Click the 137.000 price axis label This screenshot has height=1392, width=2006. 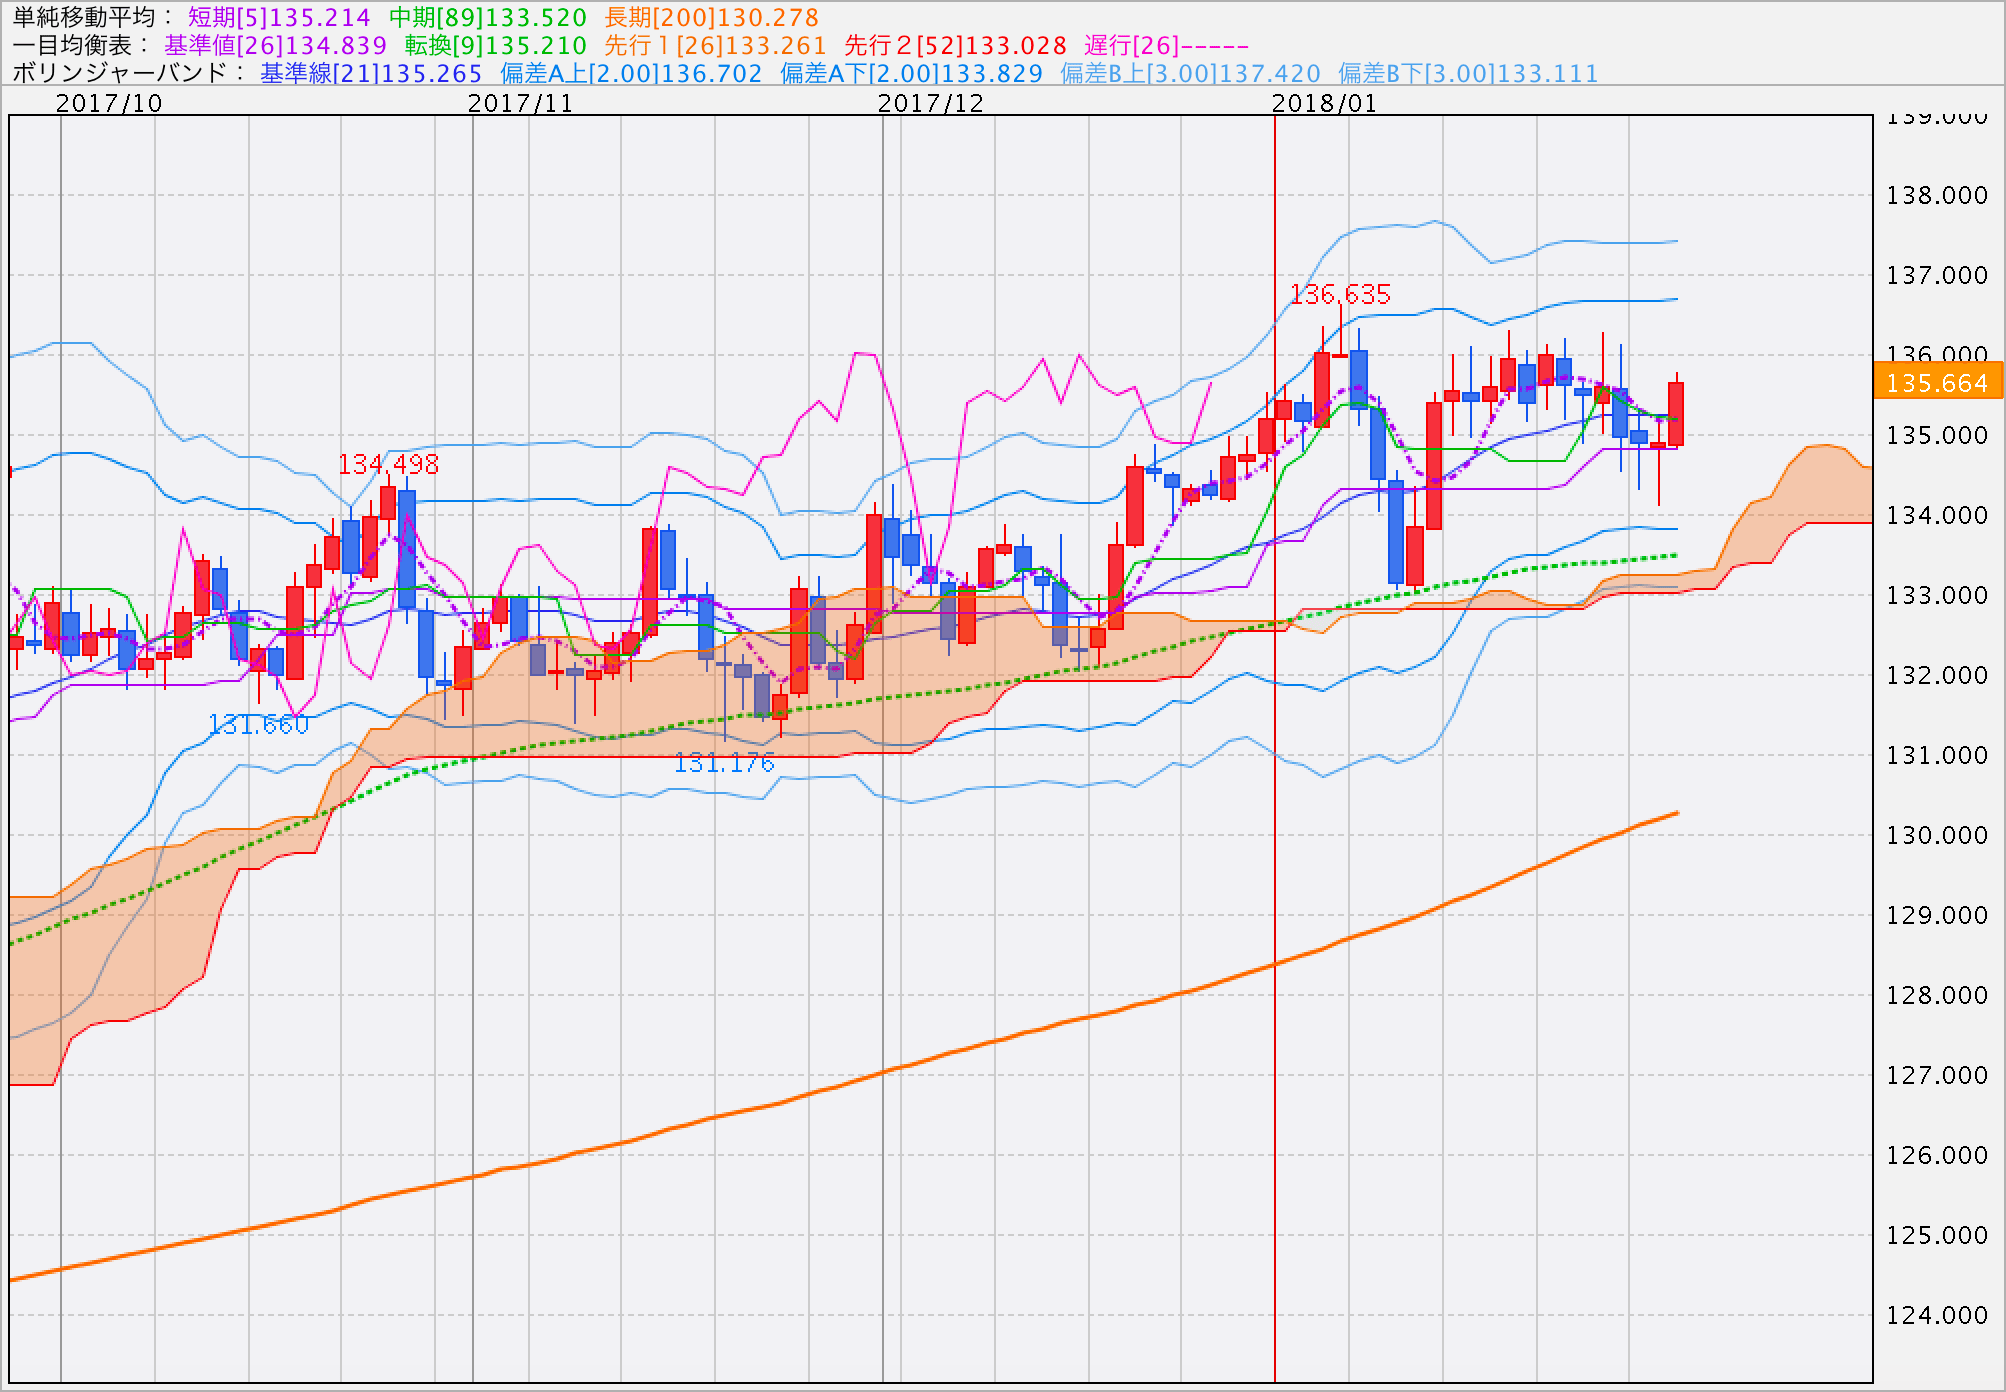(x=1937, y=275)
